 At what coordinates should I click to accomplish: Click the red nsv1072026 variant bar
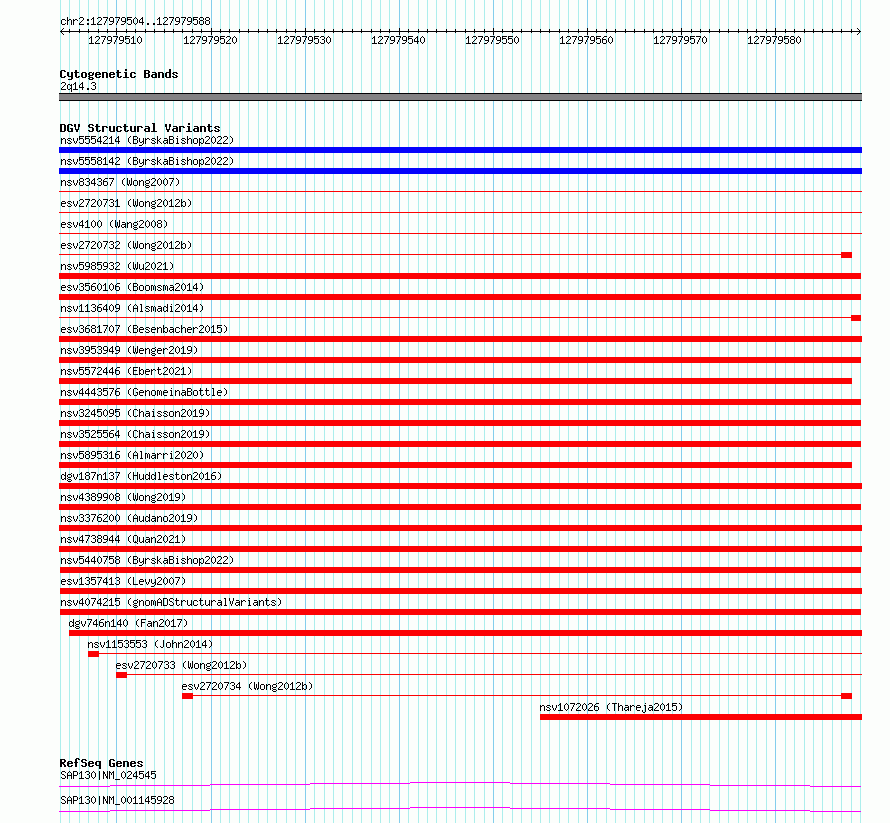point(701,717)
